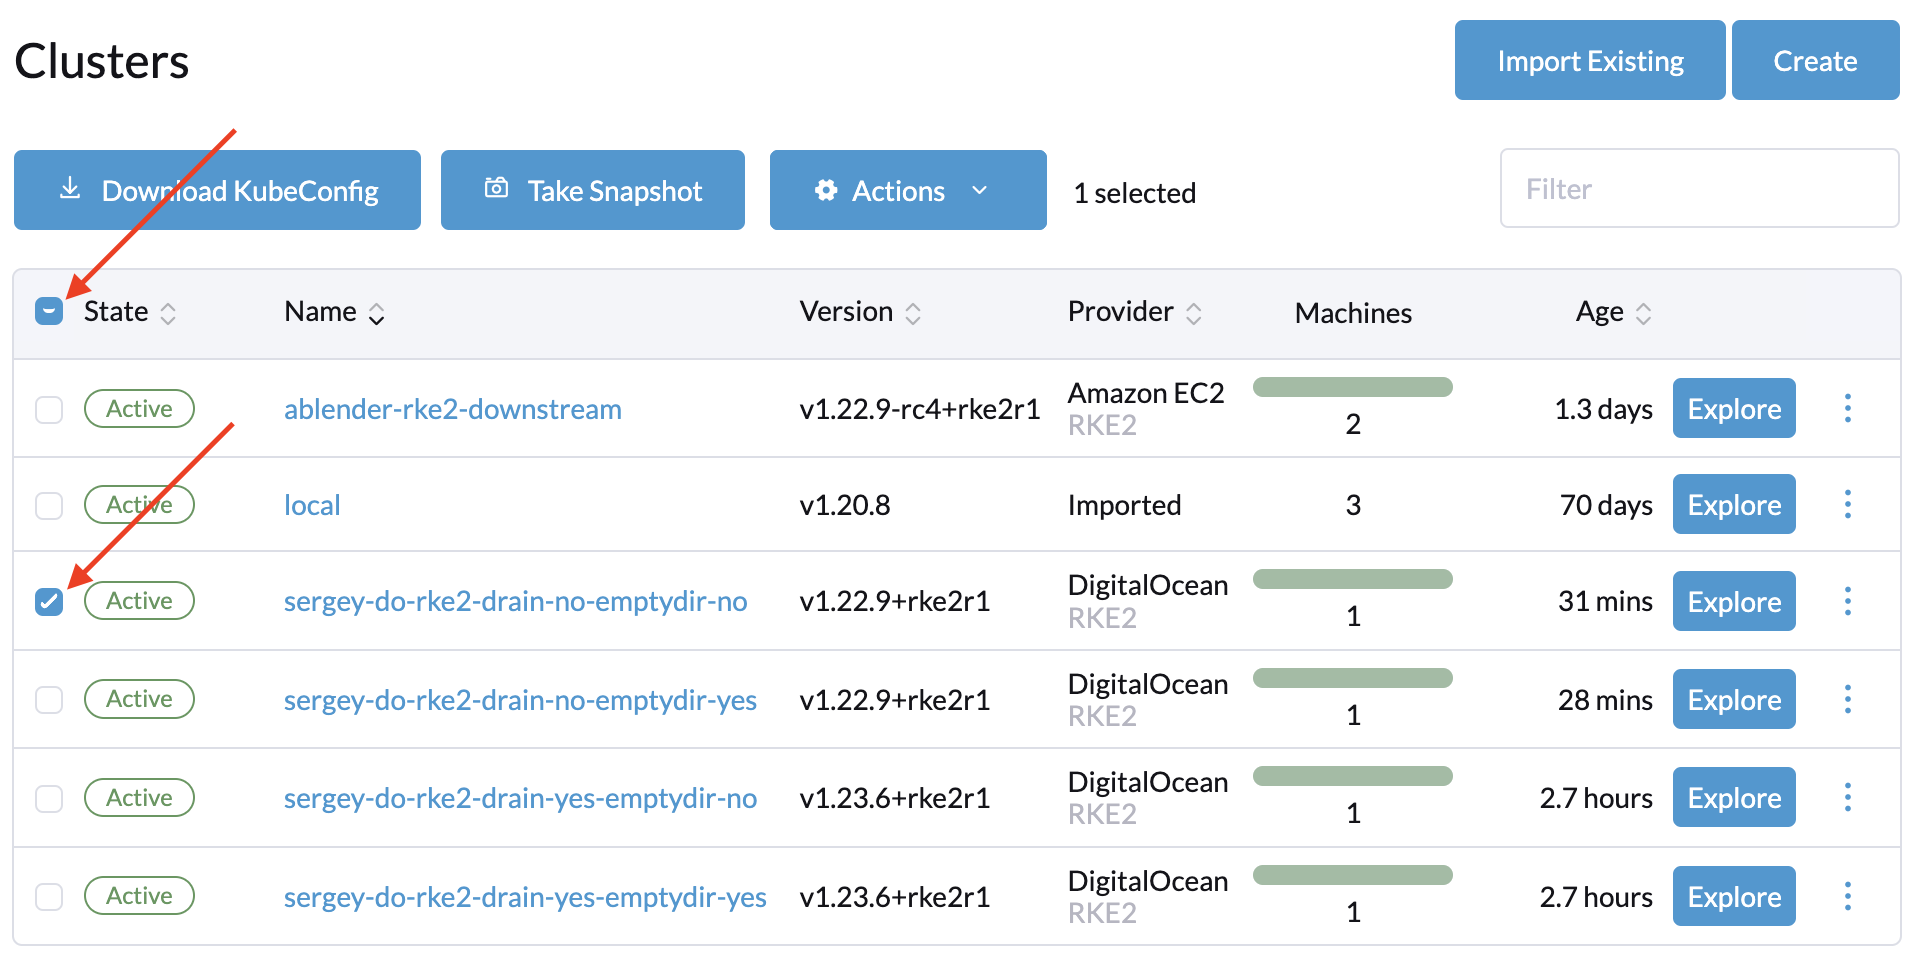
Task: Explore the ablender-rke2-downstream cluster
Action: 1734,408
